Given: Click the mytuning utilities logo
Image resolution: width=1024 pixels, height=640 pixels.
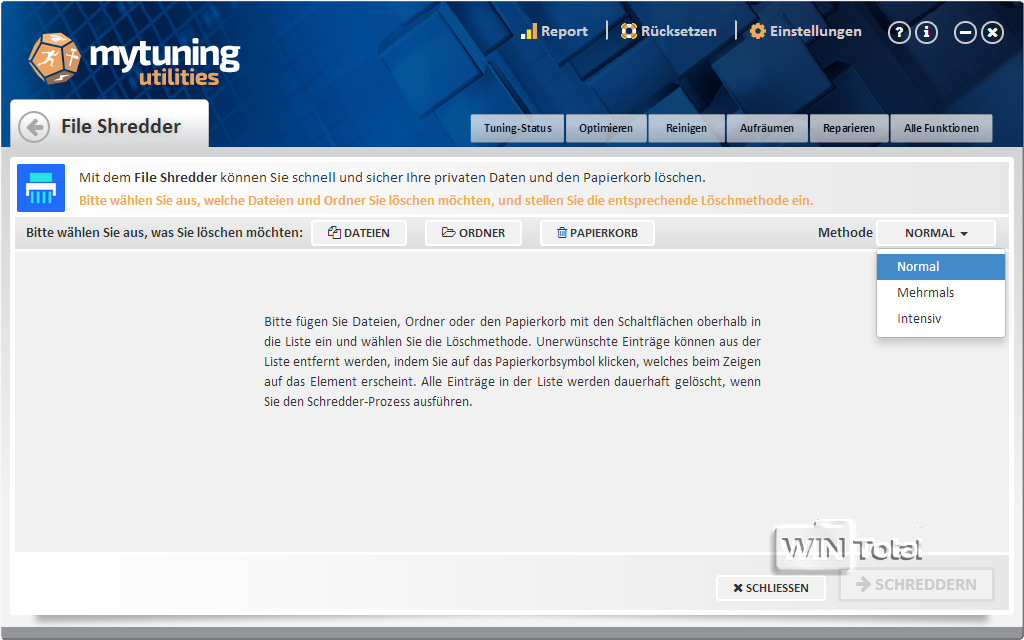Looking at the screenshot, I should [135, 59].
